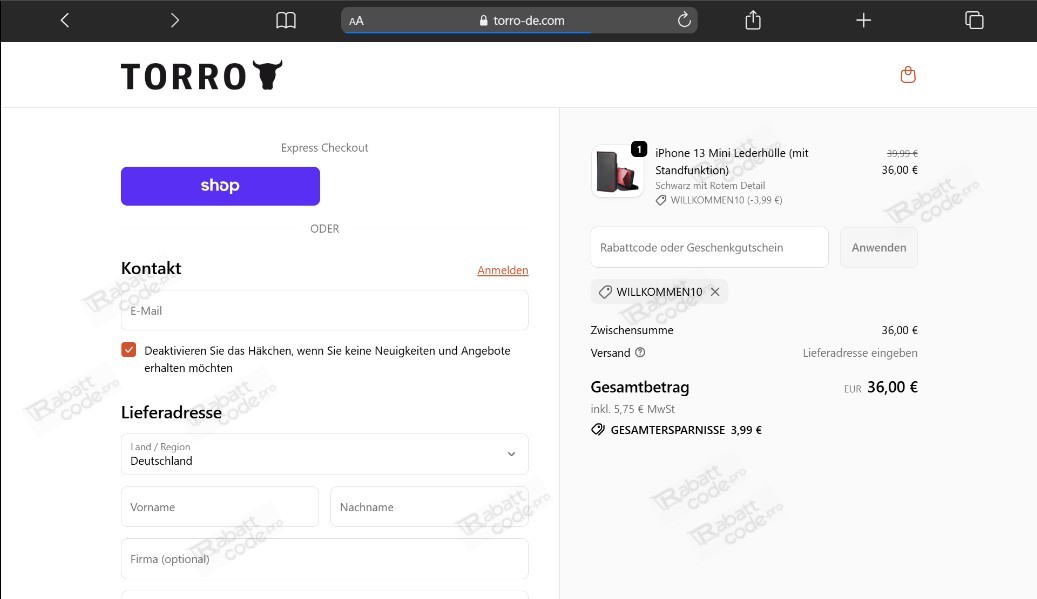Image resolution: width=1037 pixels, height=599 pixels.
Task: Pay with the shop express checkout button
Action: click(x=220, y=186)
